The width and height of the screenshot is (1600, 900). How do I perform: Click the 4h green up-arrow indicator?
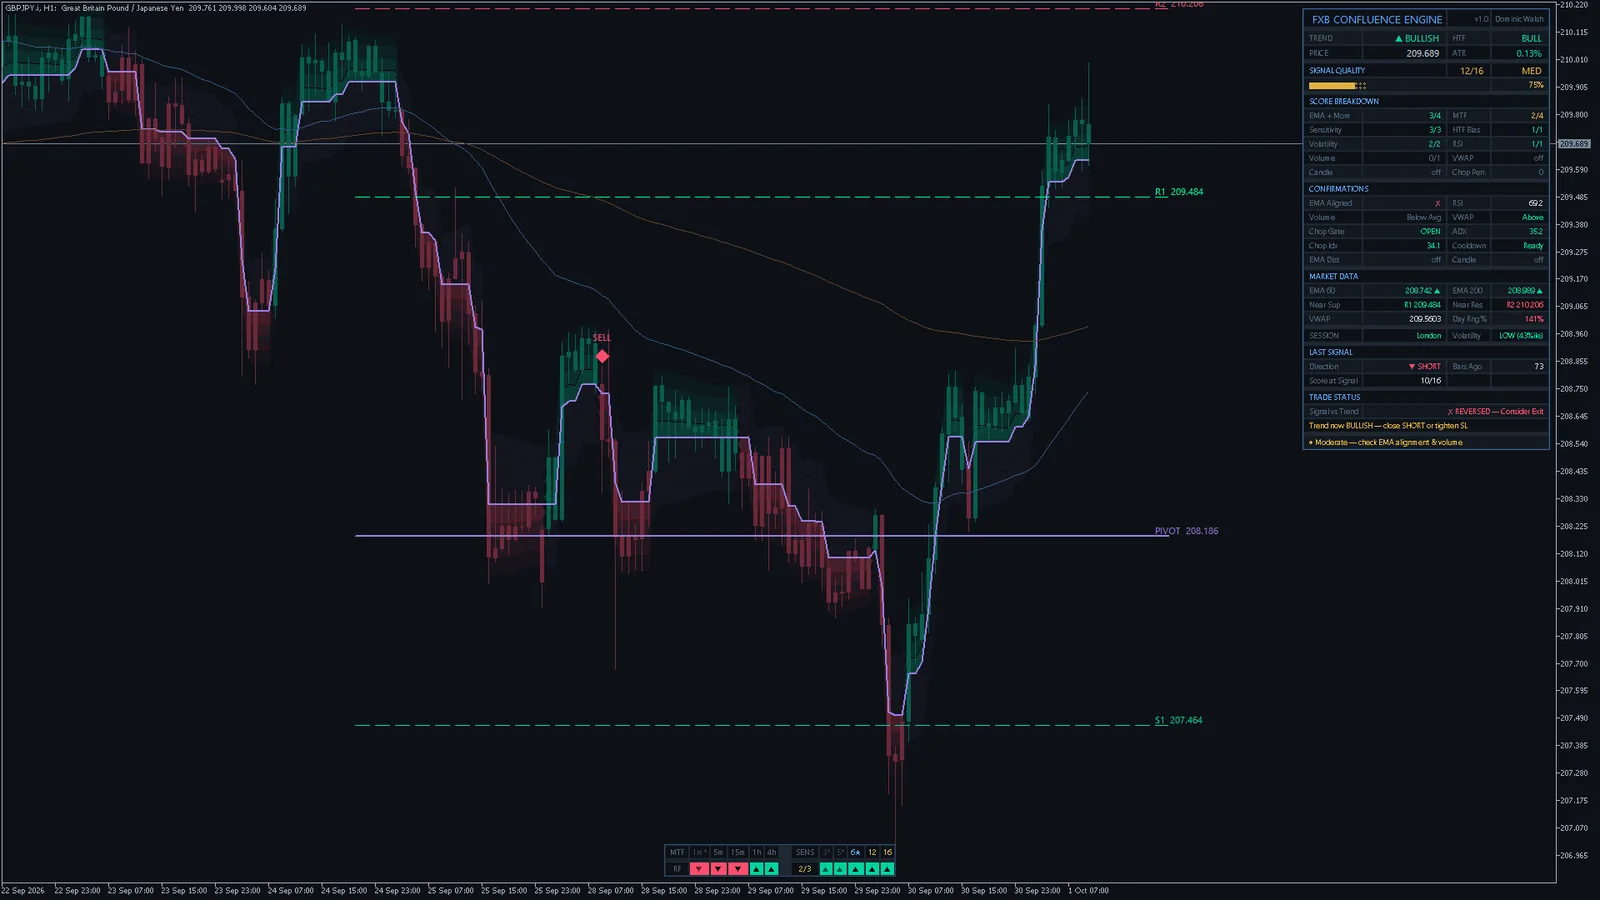771,869
